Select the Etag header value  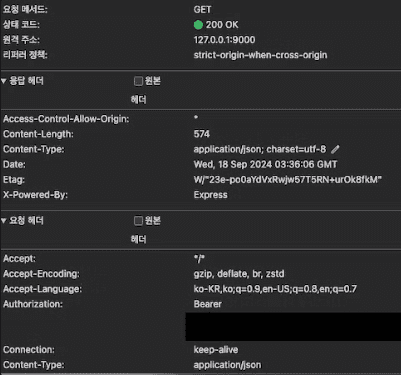288,180
